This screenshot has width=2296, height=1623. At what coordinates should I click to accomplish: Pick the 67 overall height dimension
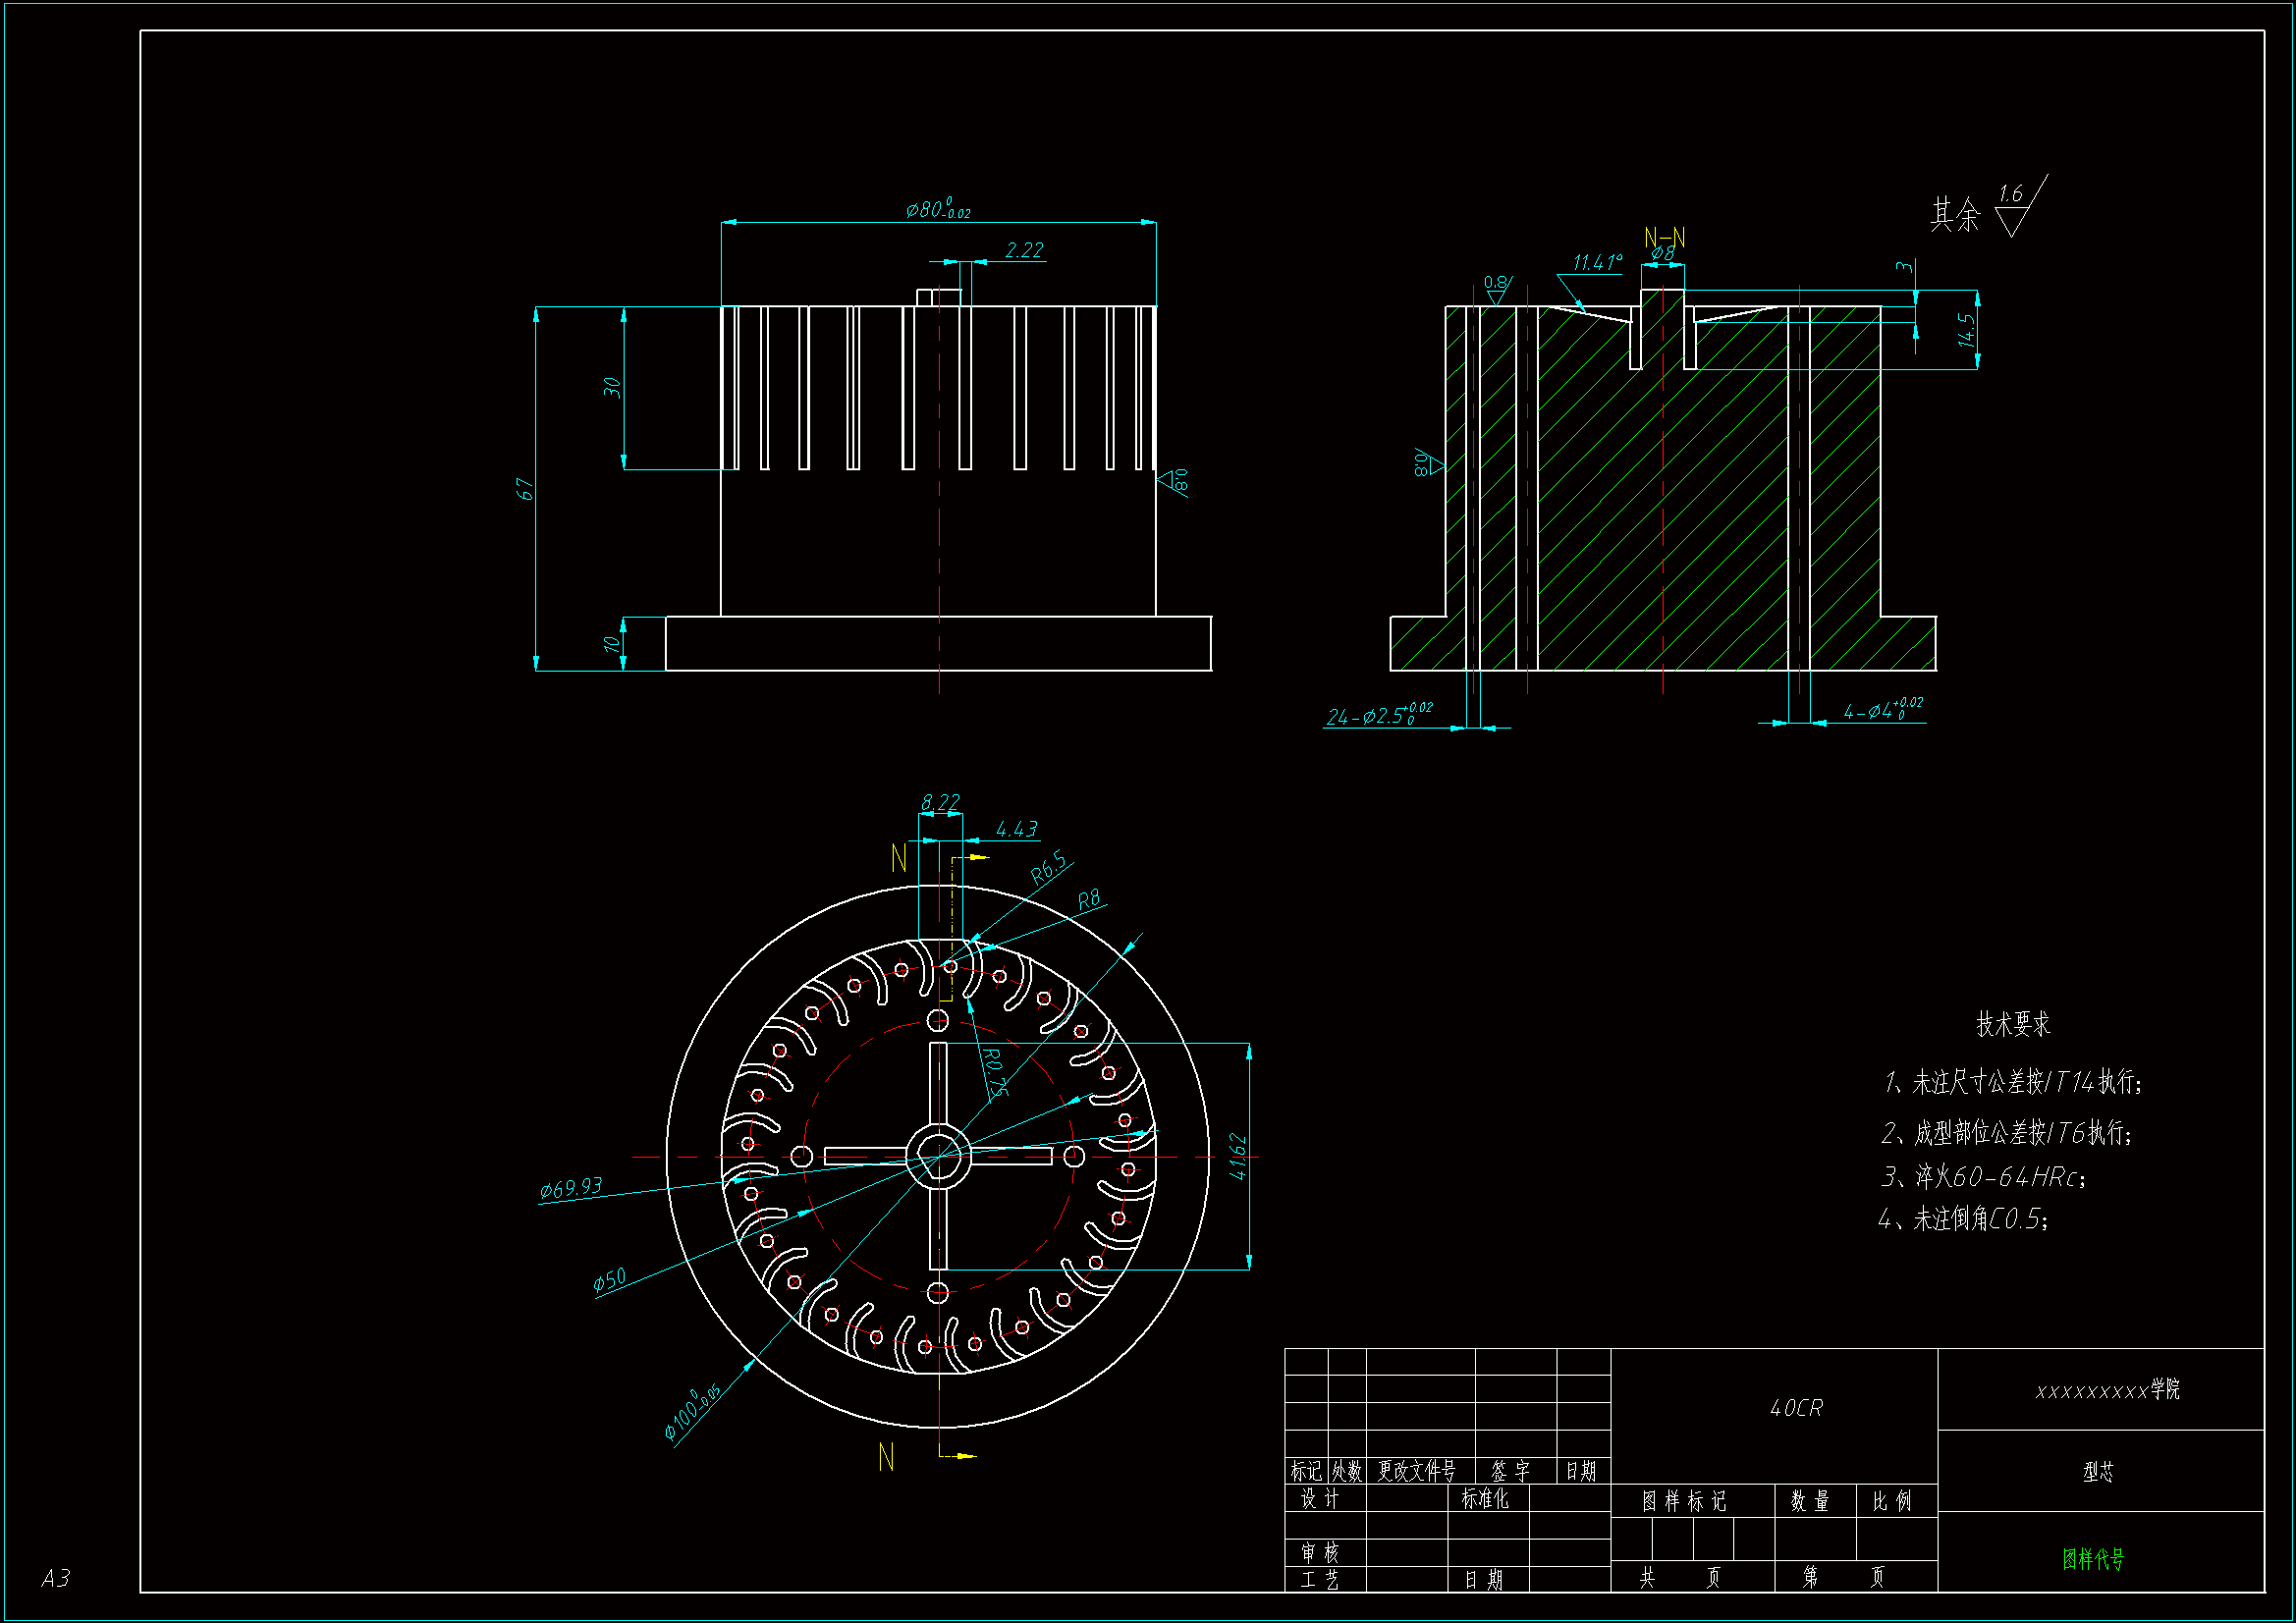[x=524, y=489]
